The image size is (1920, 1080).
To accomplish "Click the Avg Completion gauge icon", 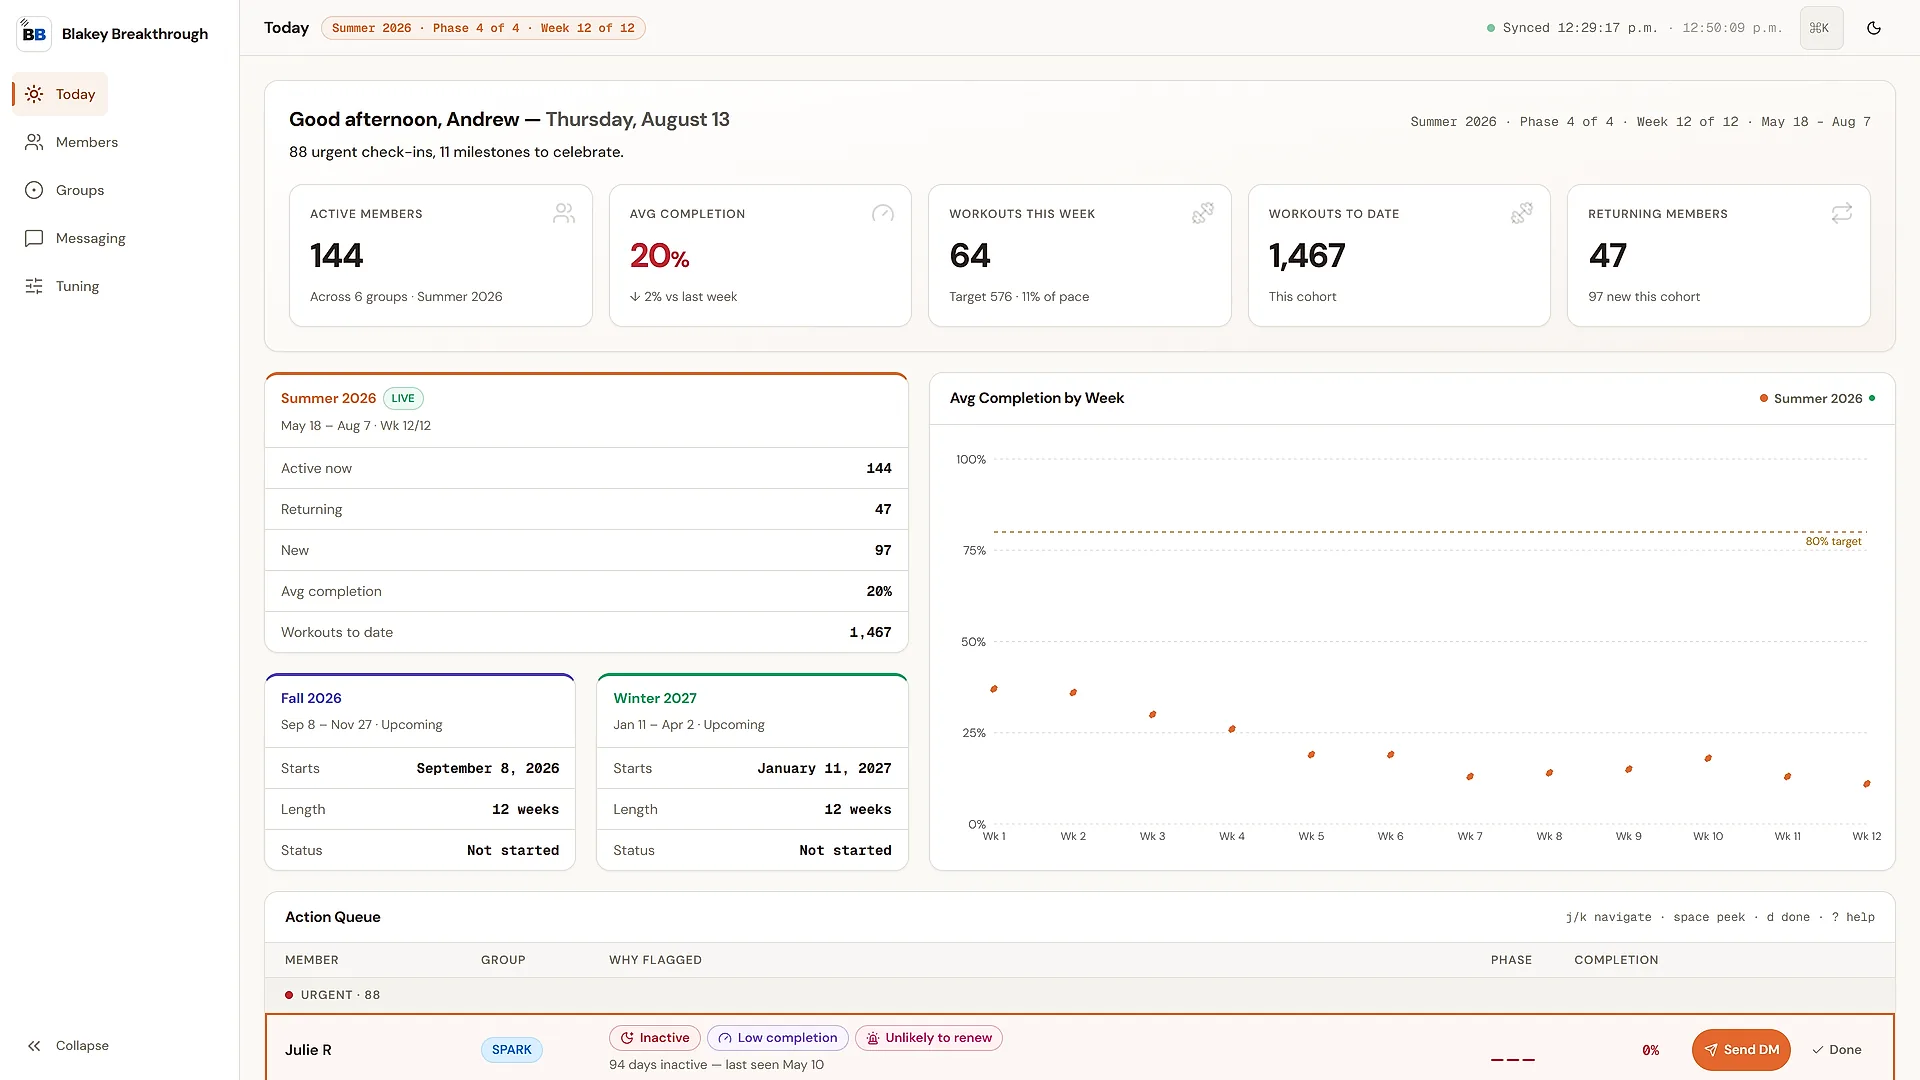I will [883, 213].
